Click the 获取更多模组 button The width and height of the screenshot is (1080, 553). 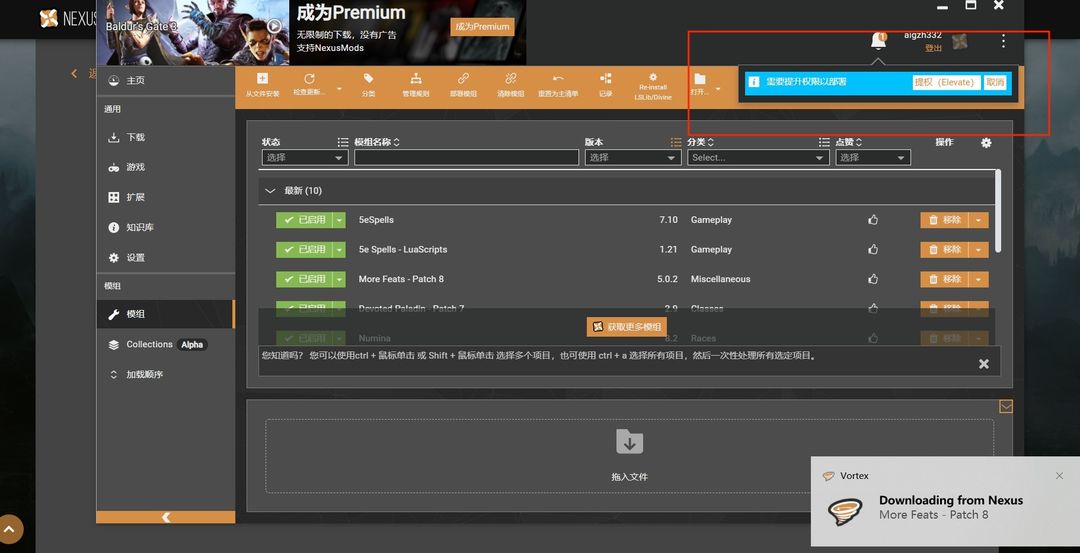click(627, 327)
